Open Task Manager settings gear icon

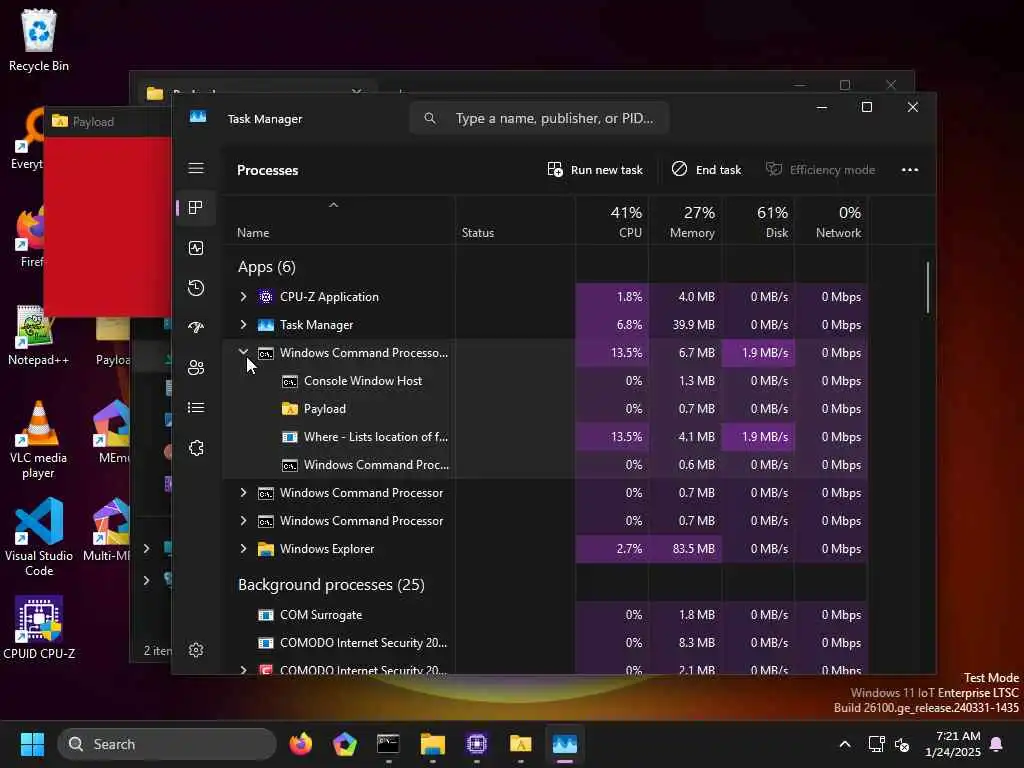196,650
